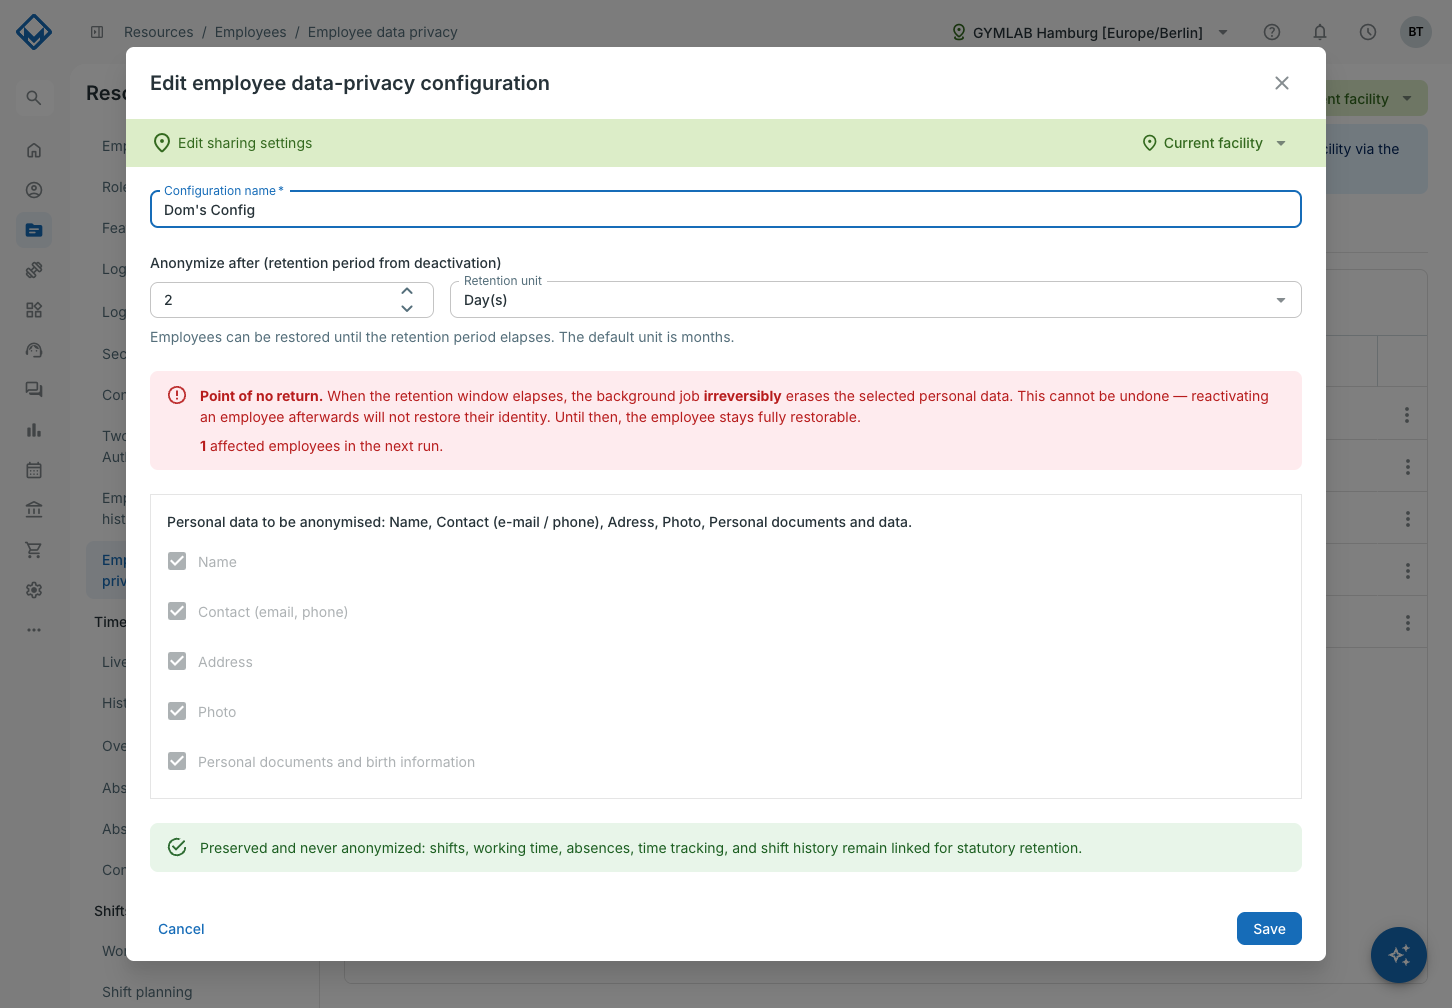Open the search icon in sidebar

34,98
